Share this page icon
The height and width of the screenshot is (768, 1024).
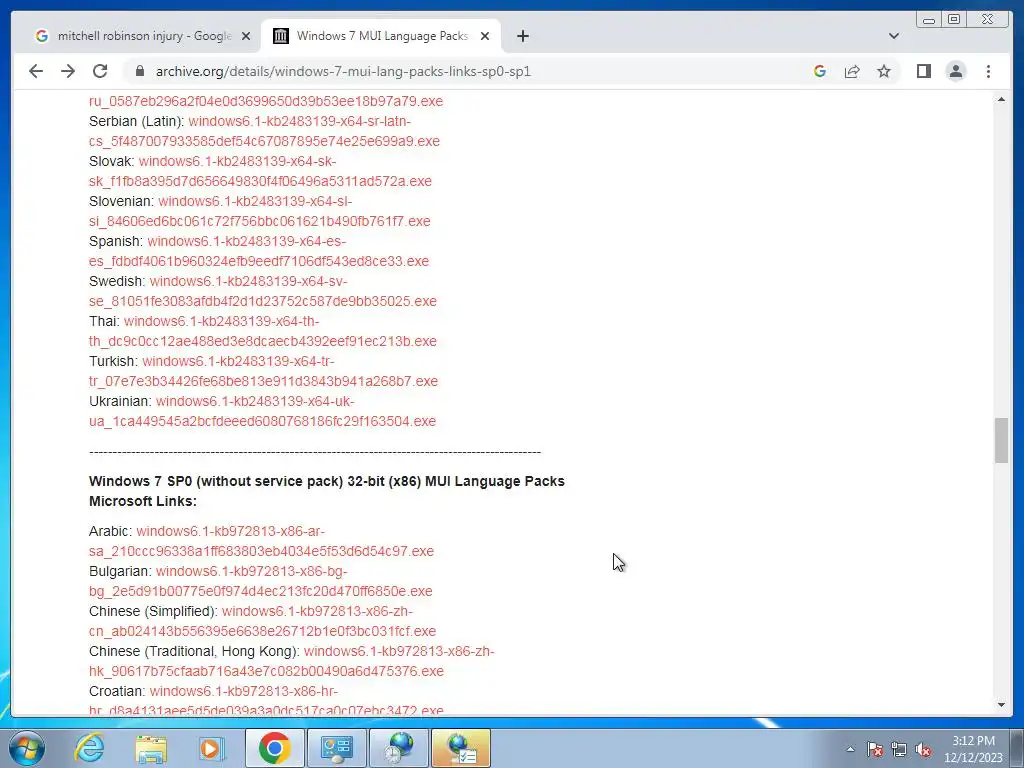click(852, 71)
